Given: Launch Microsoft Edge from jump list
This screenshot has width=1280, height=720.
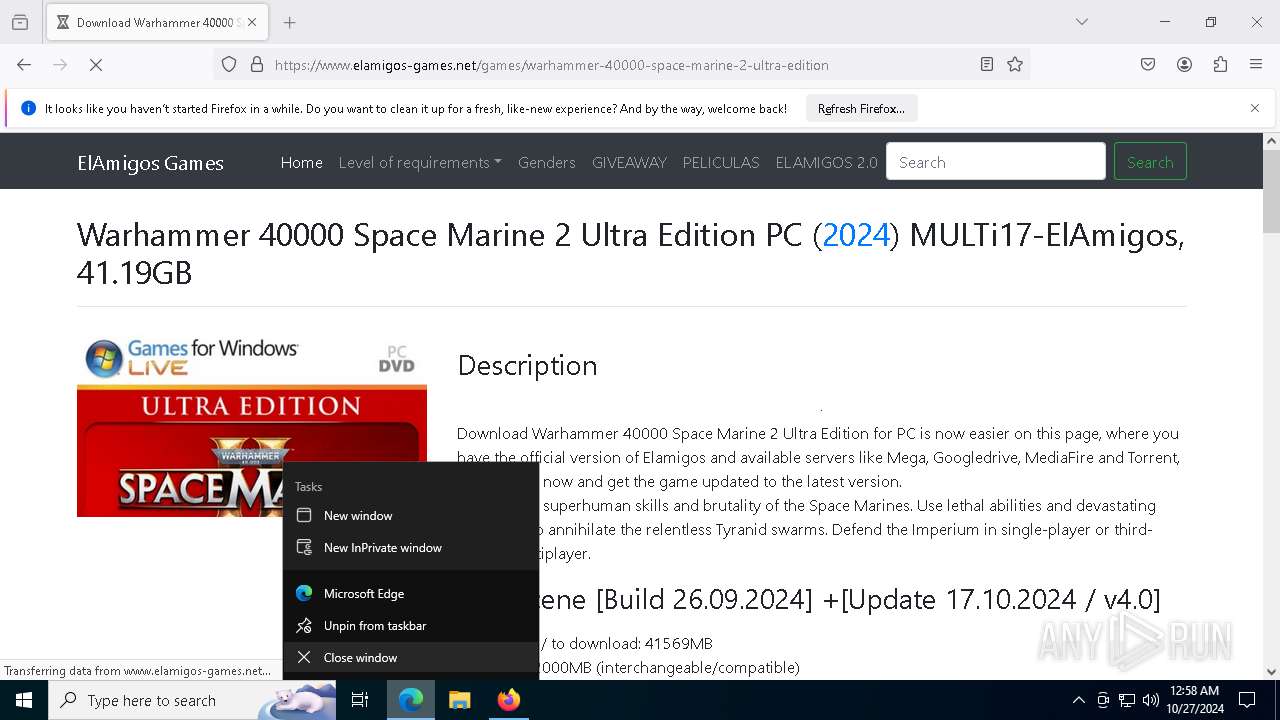Looking at the screenshot, I should [411, 594].
